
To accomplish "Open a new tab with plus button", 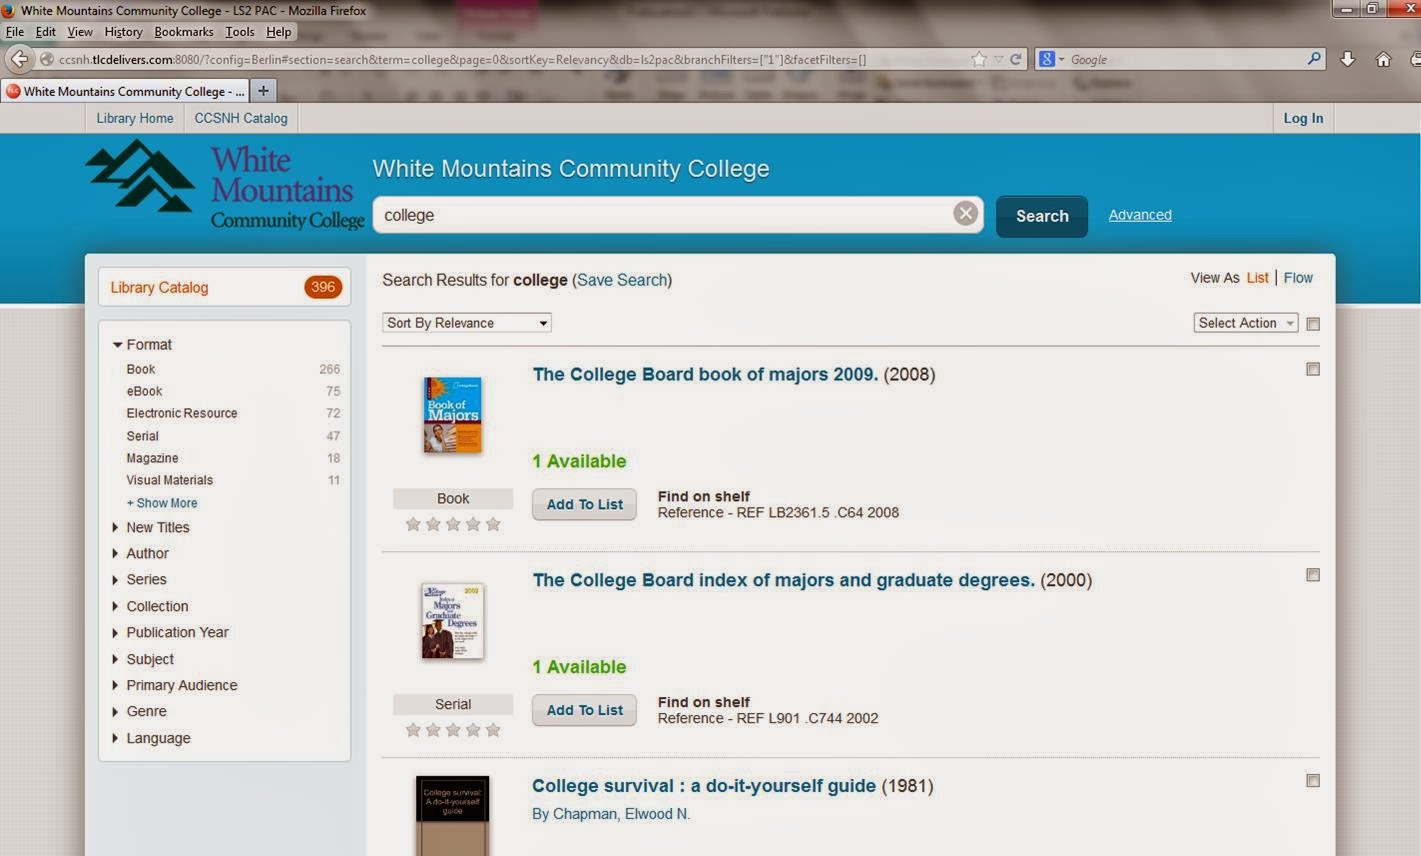I will 263,90.
